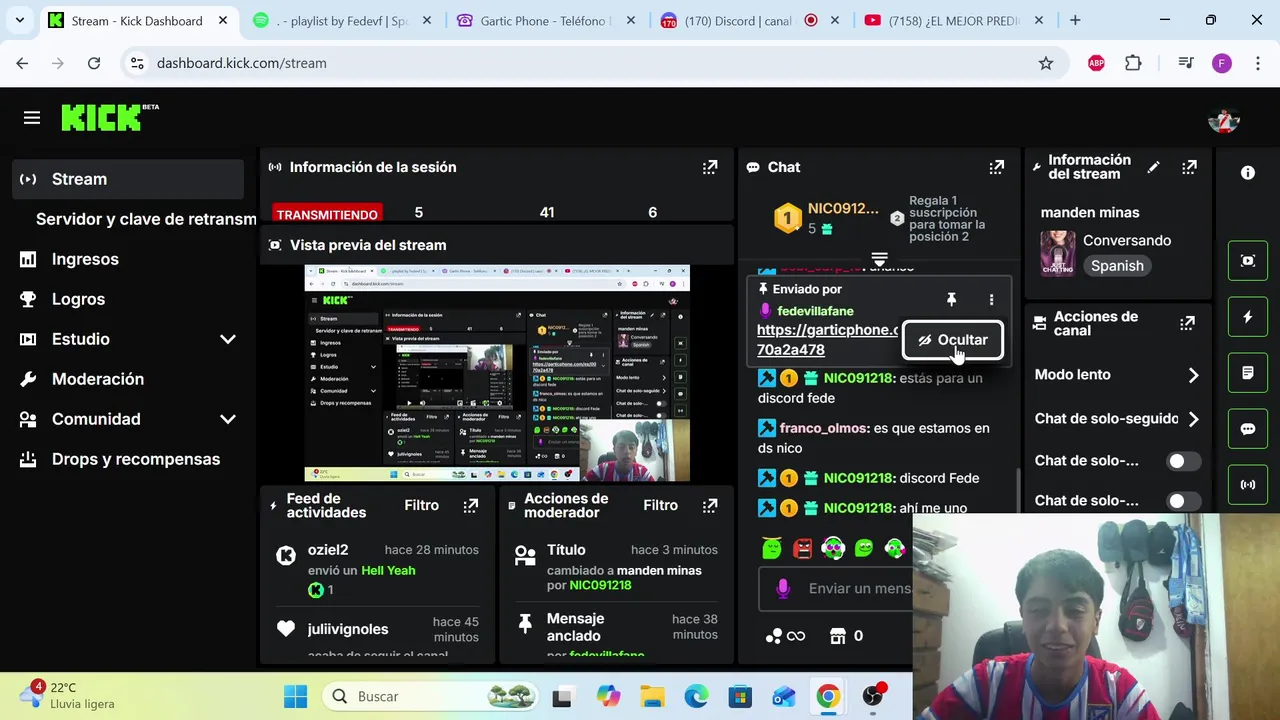
Task: Toggle the broadcast signal panel button in right rail
Action: [x=1248, y=485]
